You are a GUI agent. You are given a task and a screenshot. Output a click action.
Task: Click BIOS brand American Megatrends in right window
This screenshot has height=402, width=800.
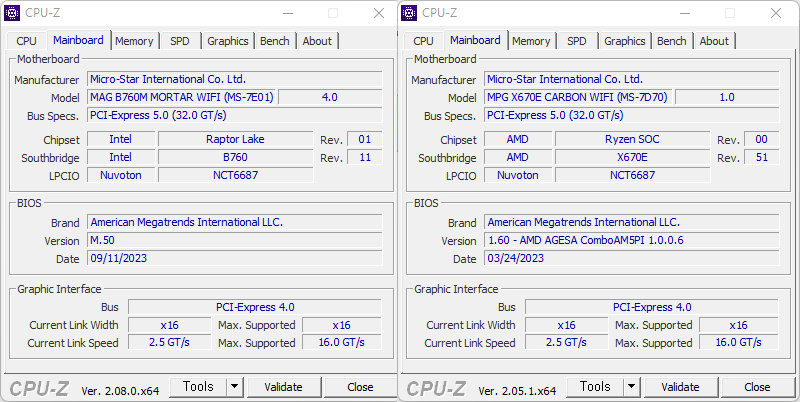click(632, 222)
